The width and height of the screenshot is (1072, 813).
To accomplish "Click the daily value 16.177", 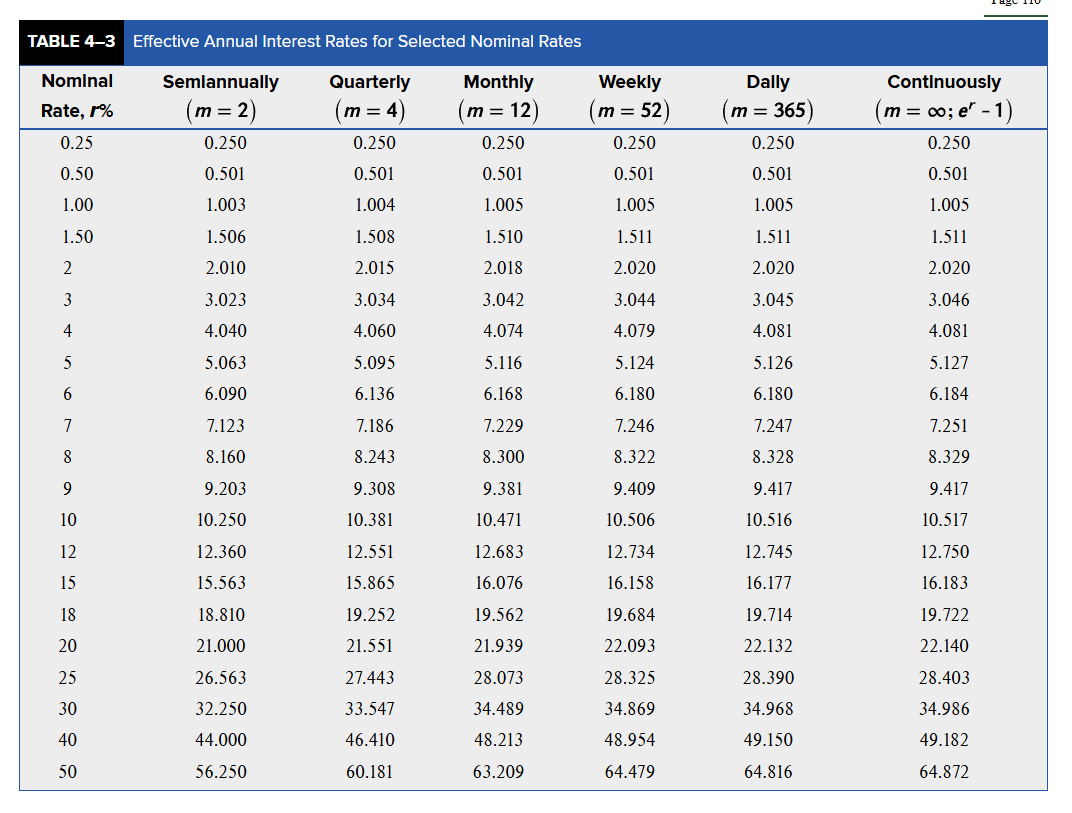I will [x=768, y=583].
